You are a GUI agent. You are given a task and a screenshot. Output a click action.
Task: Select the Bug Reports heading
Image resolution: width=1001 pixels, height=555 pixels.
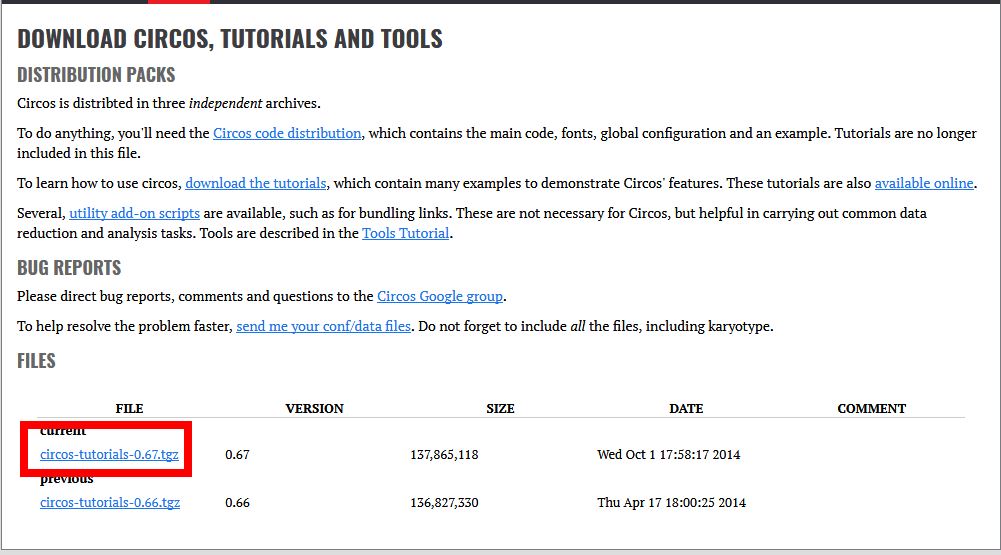(69, 268)
